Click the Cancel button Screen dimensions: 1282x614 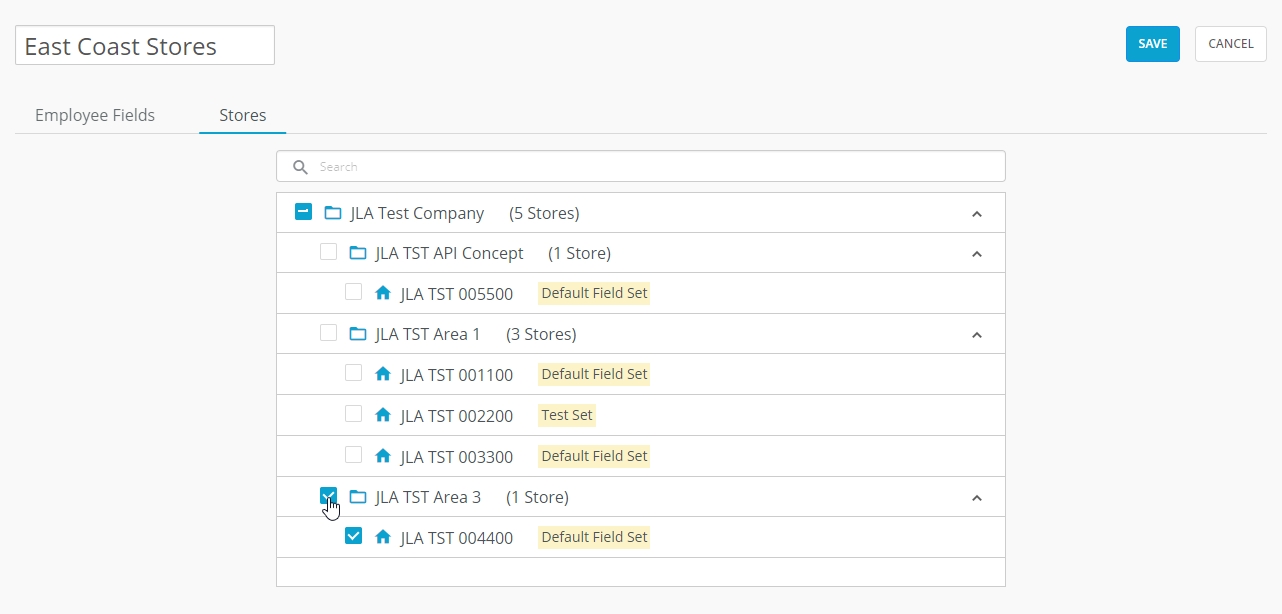click(x=1230, y=44)
